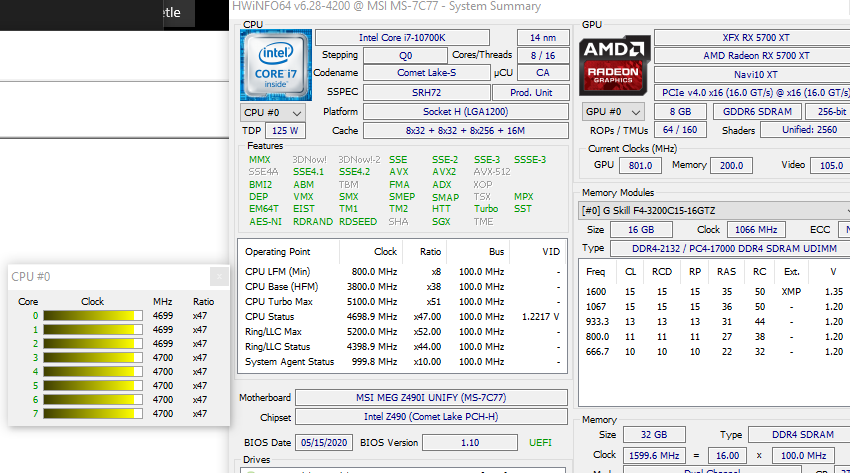This screenshot has height=473, width=850.
Task: Click the Intel Core i7 logo image
Action: pyautogui.click(x=276, y=66)
